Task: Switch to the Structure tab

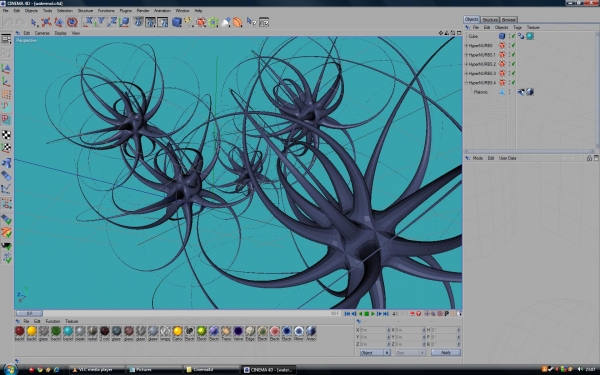Action: coord(489,20)
